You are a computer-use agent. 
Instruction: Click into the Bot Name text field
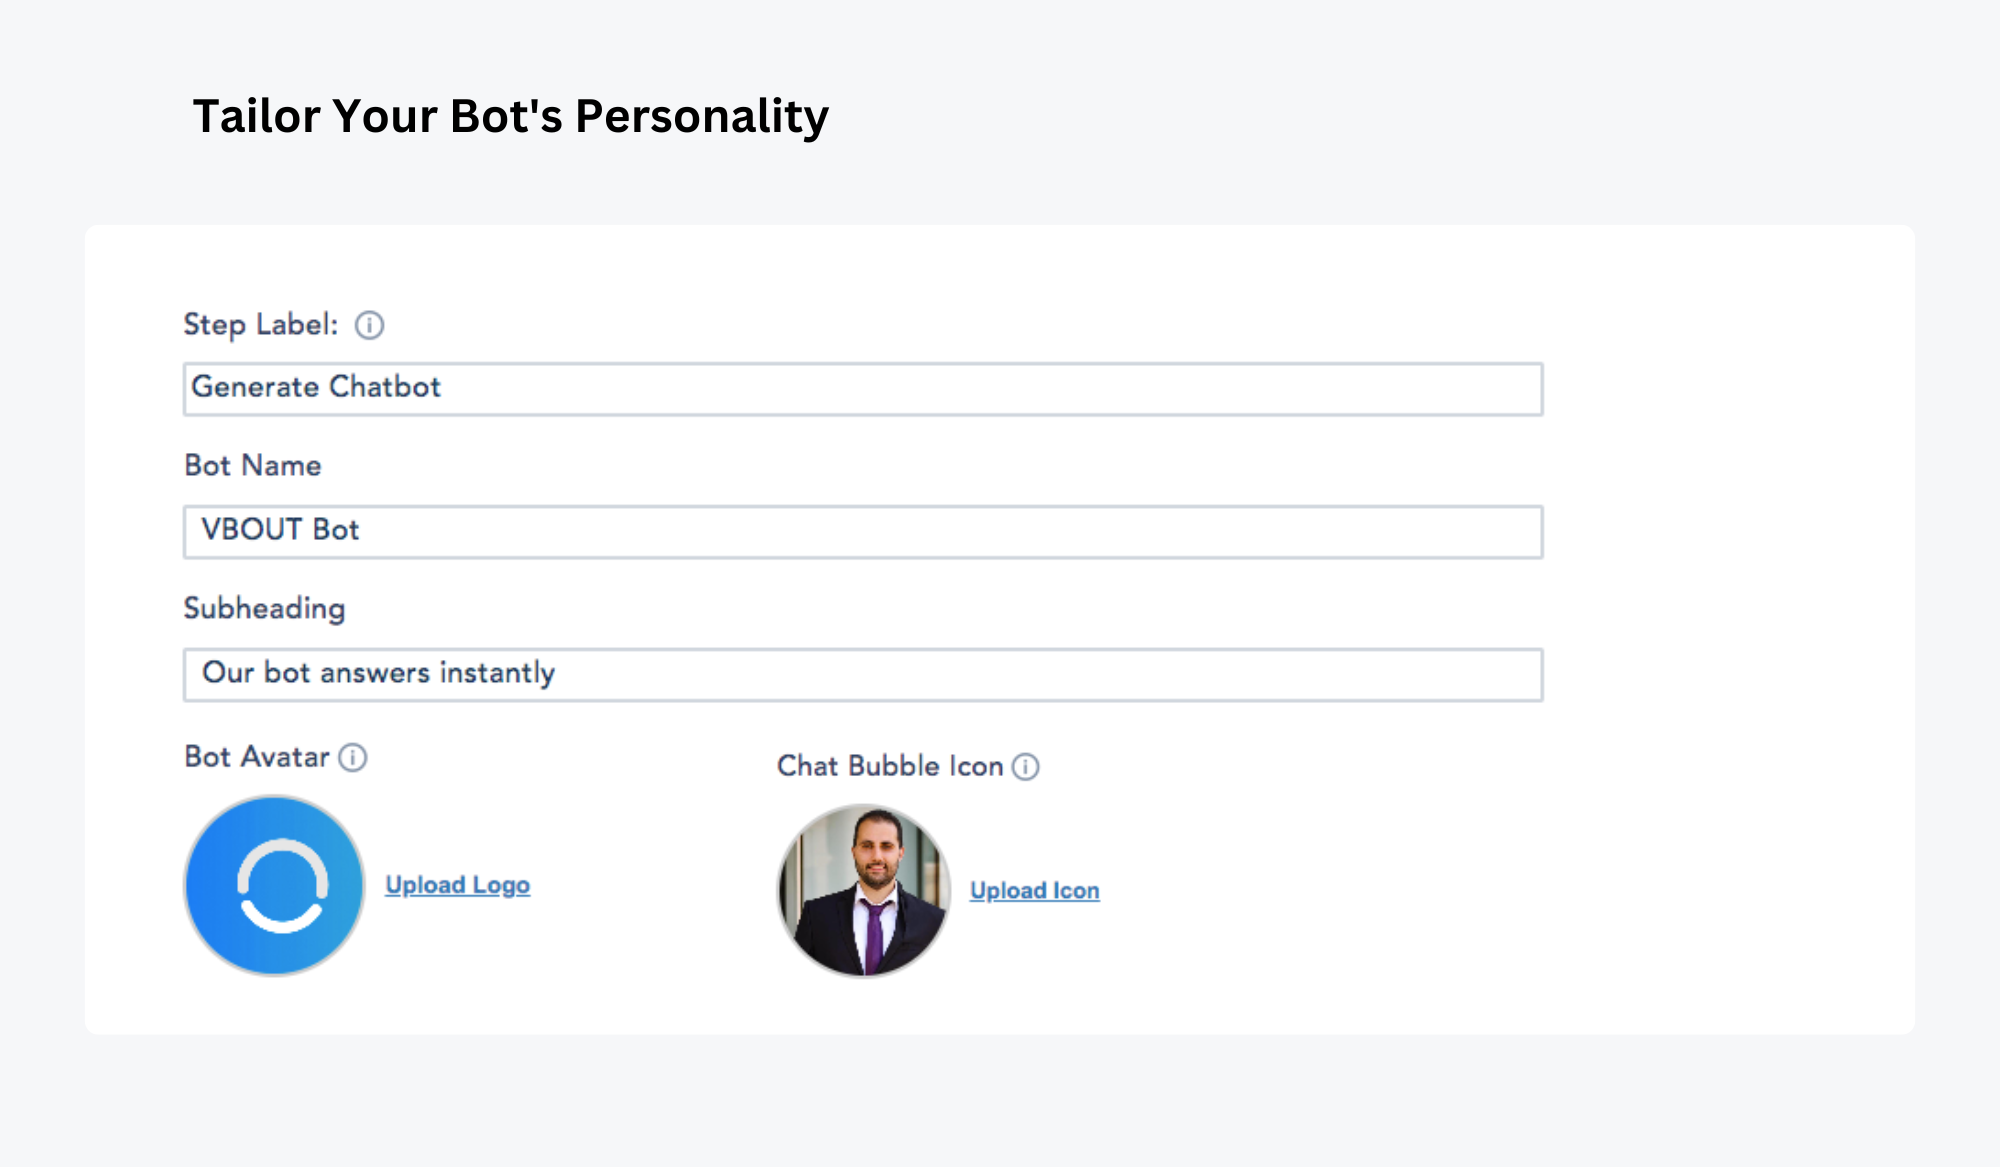point(863,532)
